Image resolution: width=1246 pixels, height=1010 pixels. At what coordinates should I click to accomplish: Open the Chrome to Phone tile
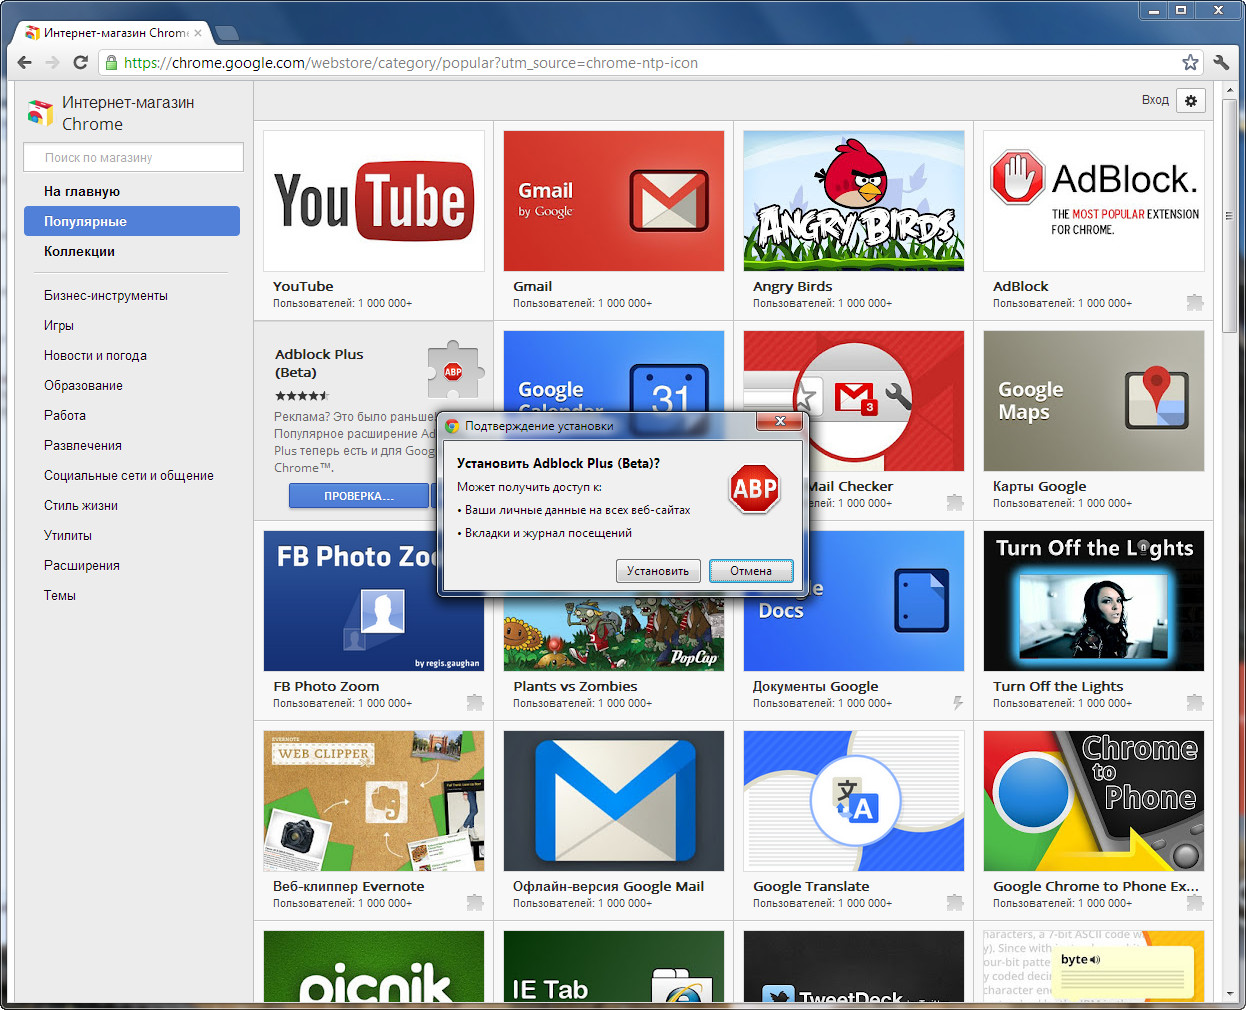1094,820
